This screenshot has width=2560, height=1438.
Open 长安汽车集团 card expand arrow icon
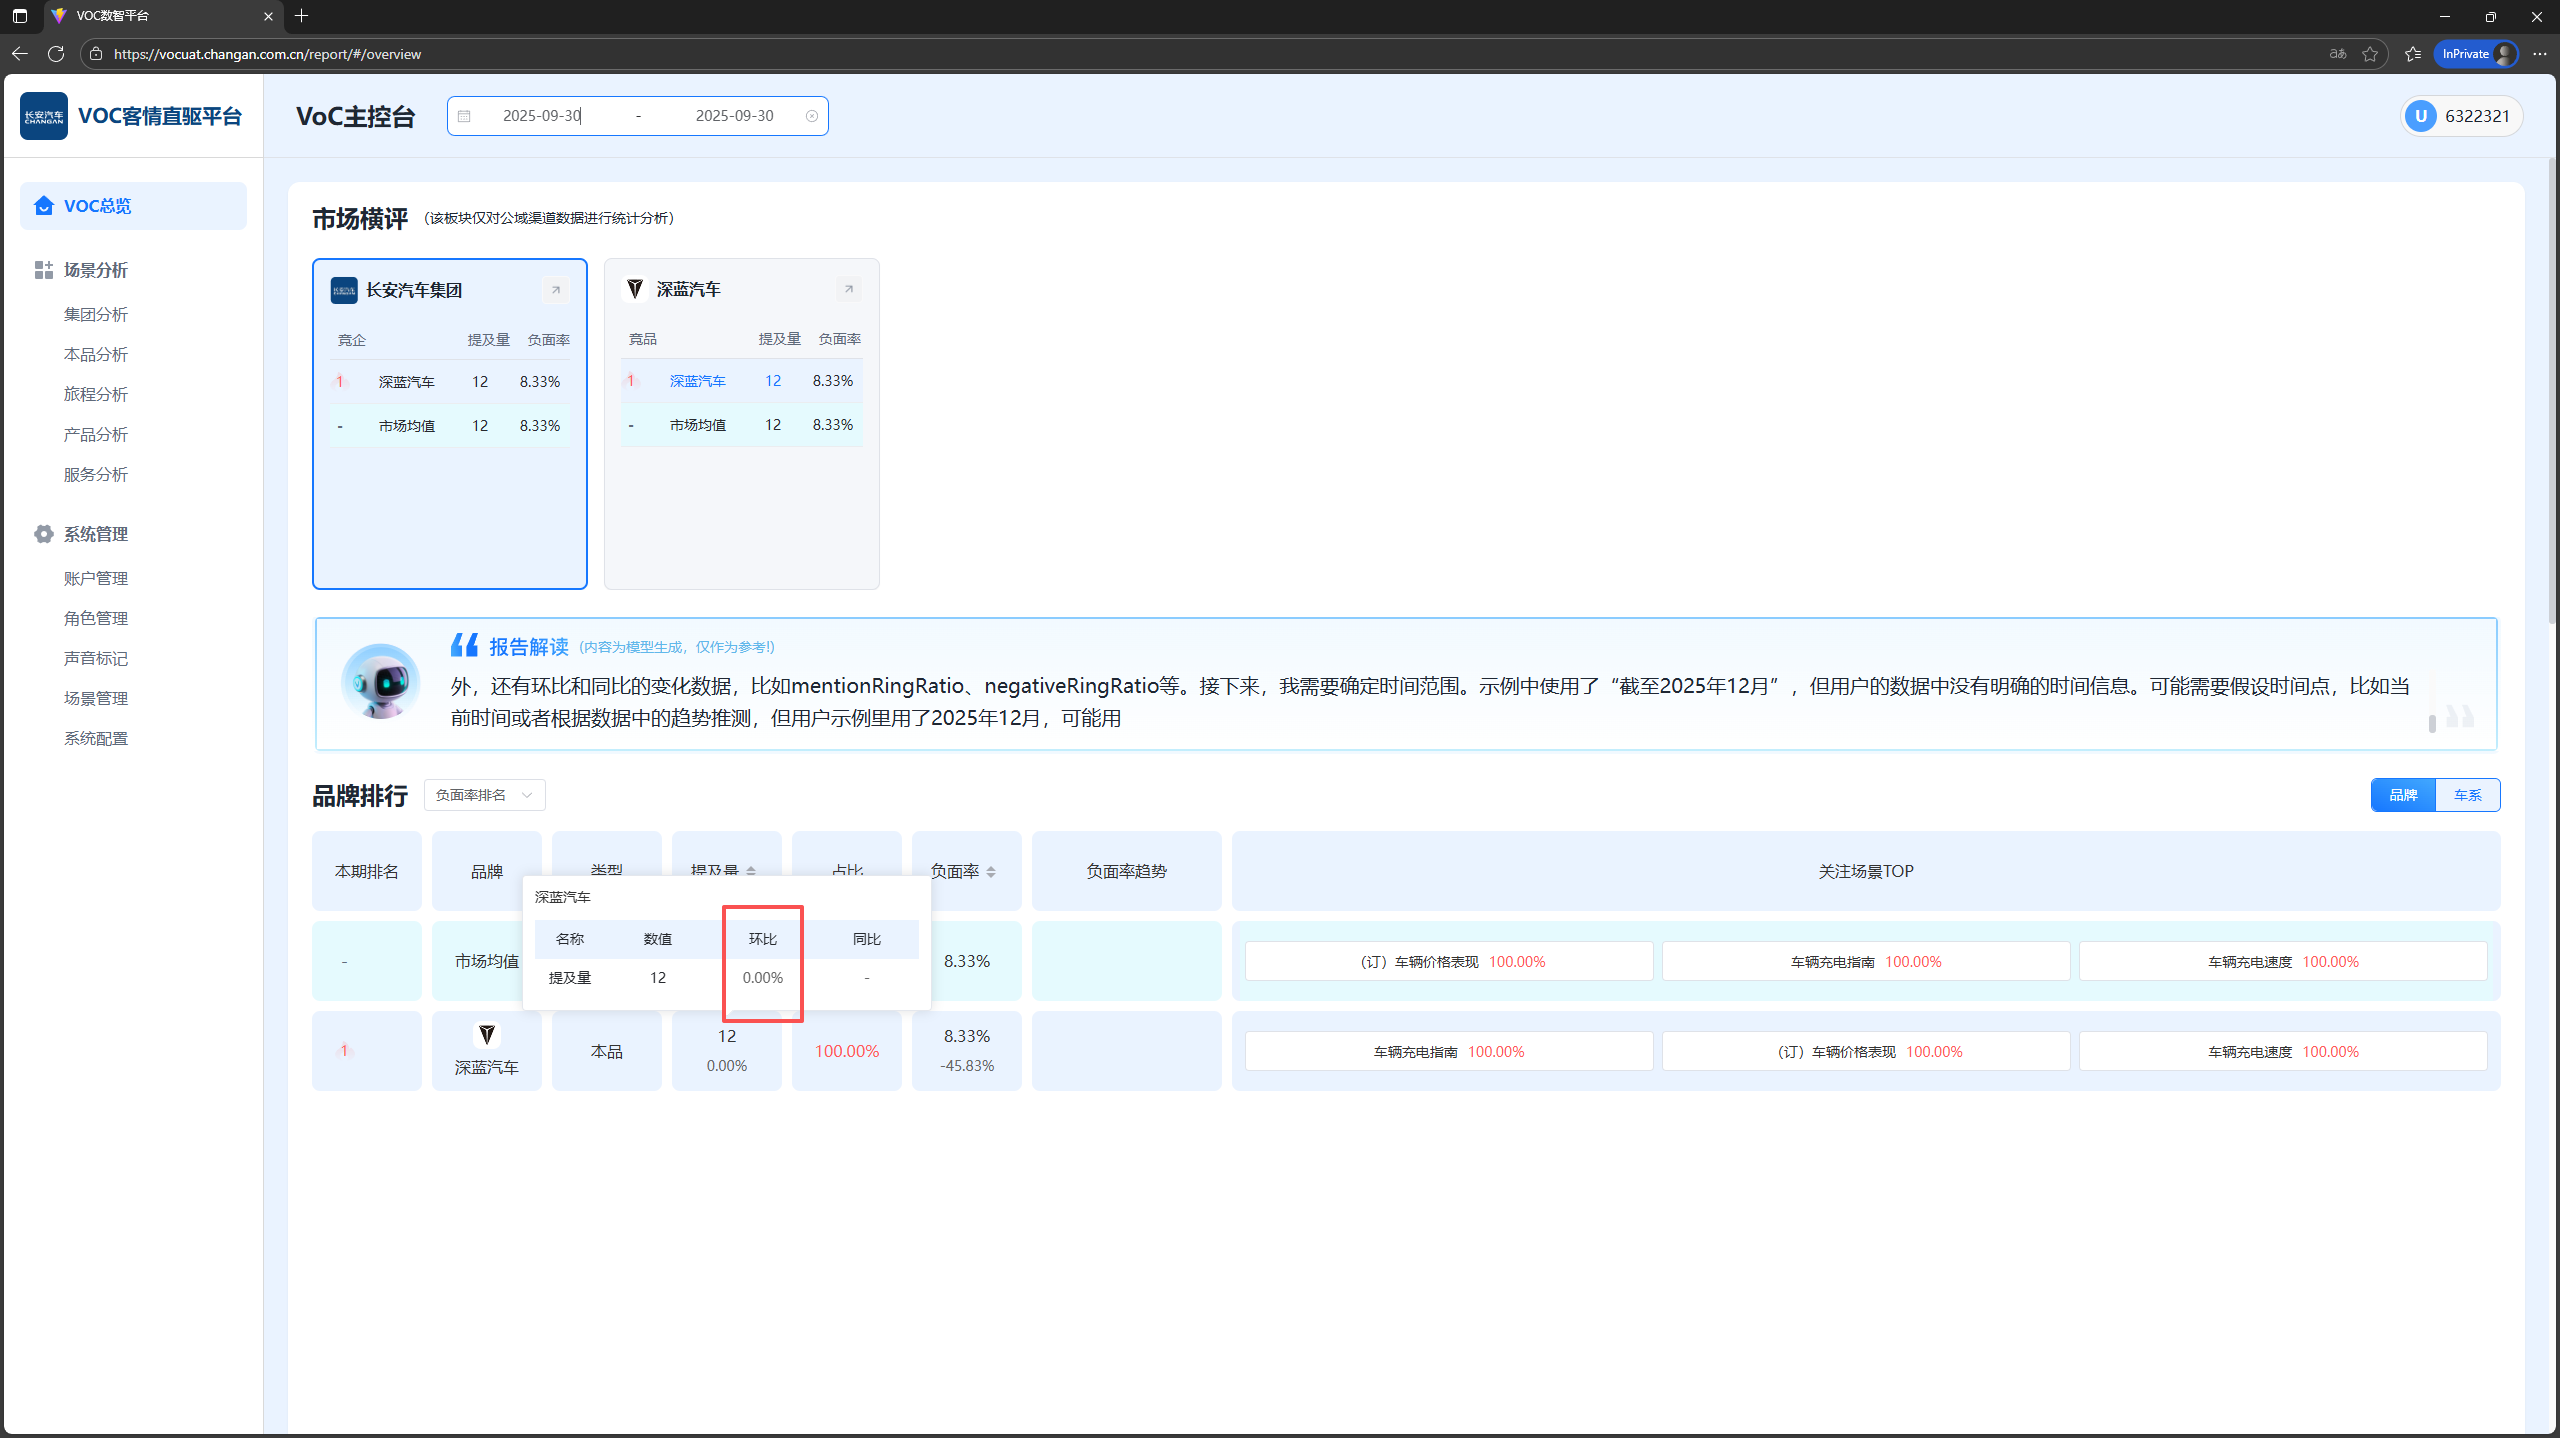point(556,290)
